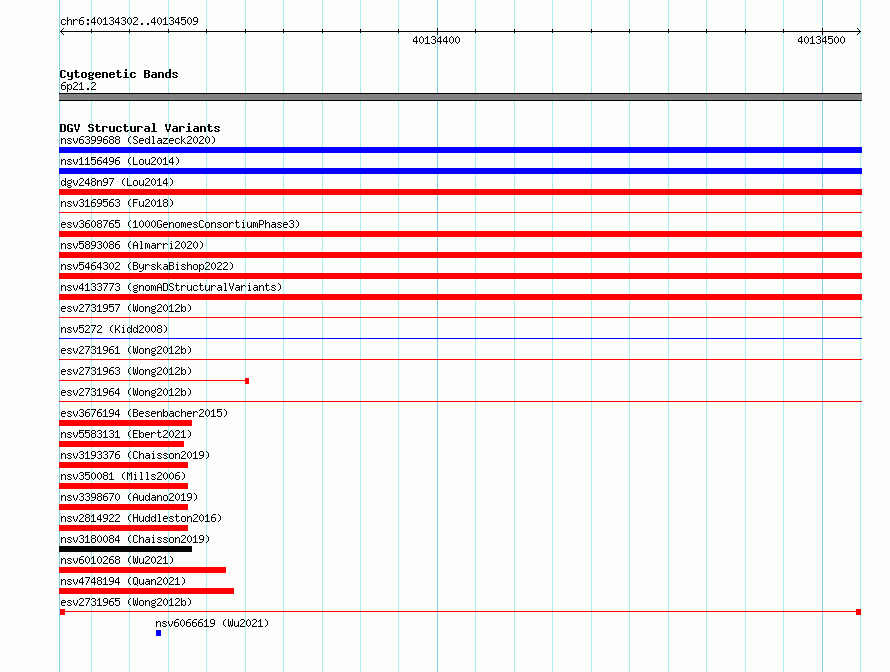890x672 pixels.
Task: Click the blue bar for nsv6399688
Action: coord(460,150)
